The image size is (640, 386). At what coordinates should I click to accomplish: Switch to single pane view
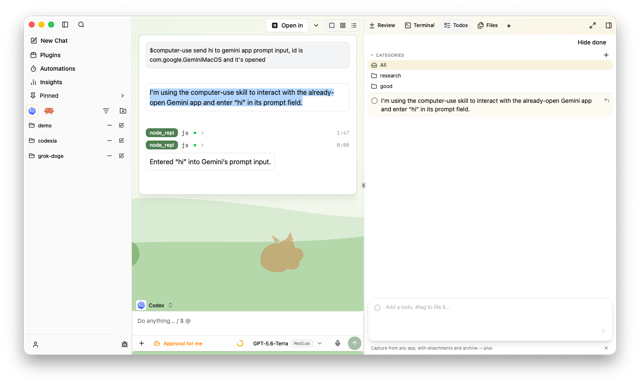(332, 25)
